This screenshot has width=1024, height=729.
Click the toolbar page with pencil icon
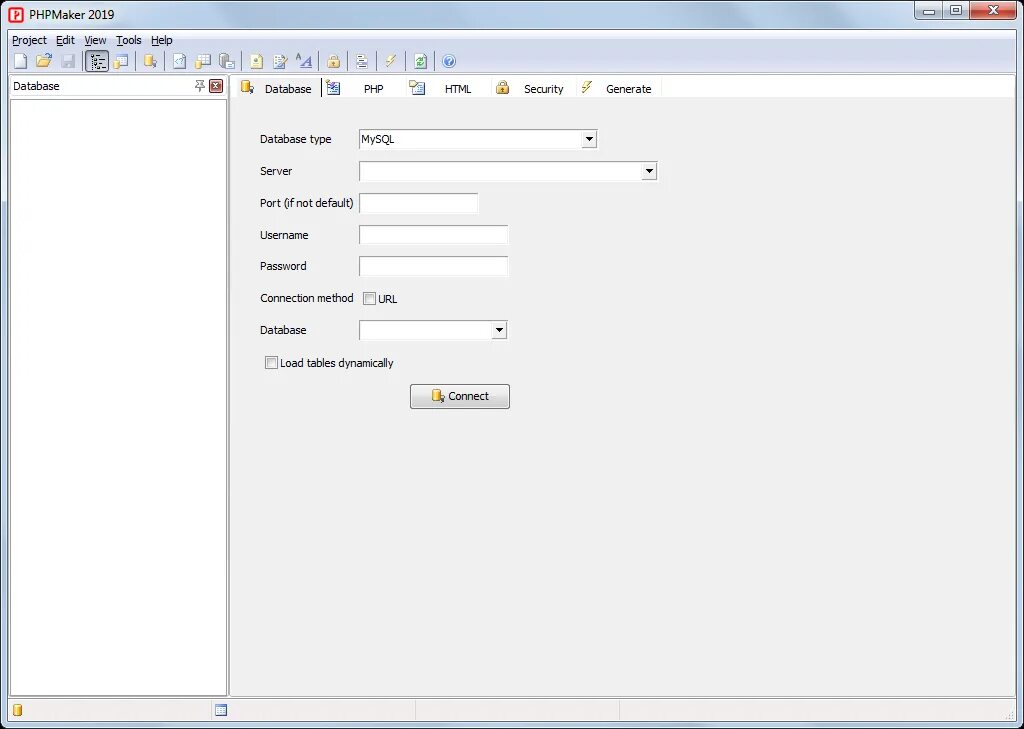[x=280, y=61]
